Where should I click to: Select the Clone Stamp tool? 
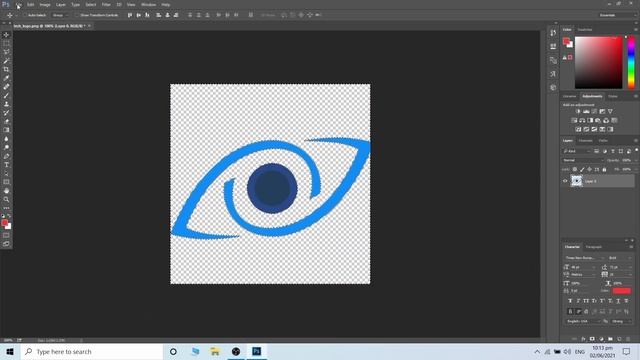coord(6,104)
